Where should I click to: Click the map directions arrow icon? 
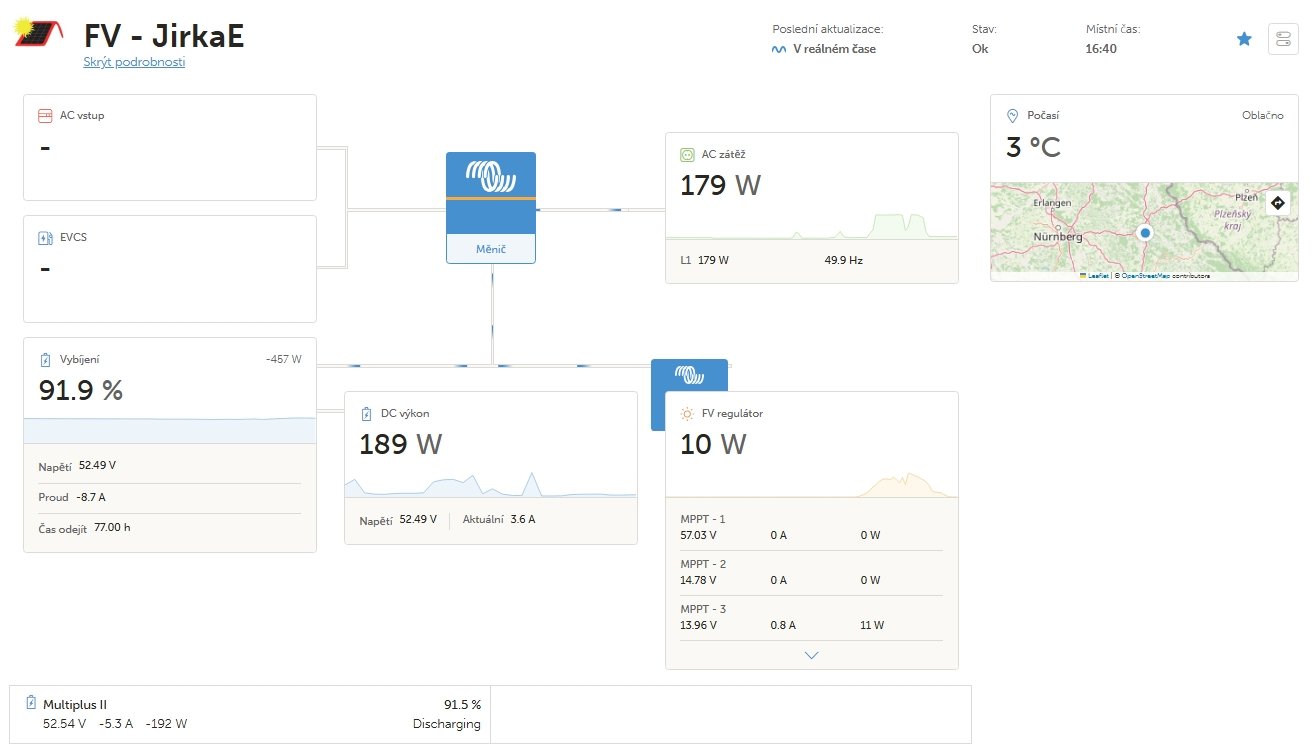pos(1277,203)
